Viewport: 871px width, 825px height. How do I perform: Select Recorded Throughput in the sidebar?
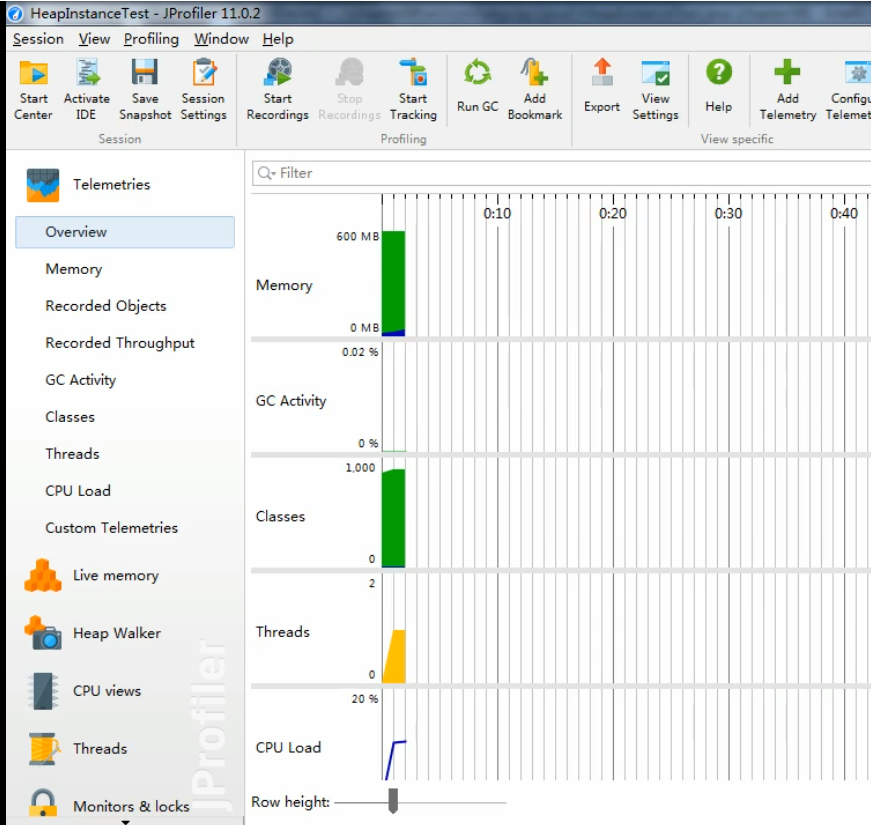[120, 343]
